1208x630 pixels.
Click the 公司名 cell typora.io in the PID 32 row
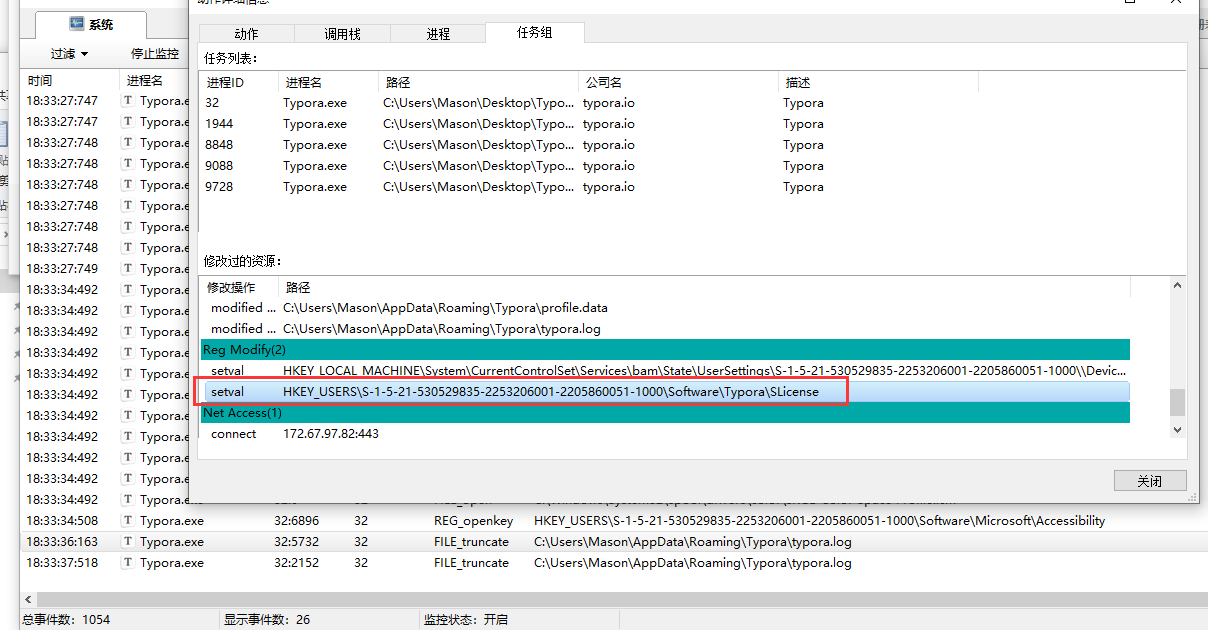(609, 103)
